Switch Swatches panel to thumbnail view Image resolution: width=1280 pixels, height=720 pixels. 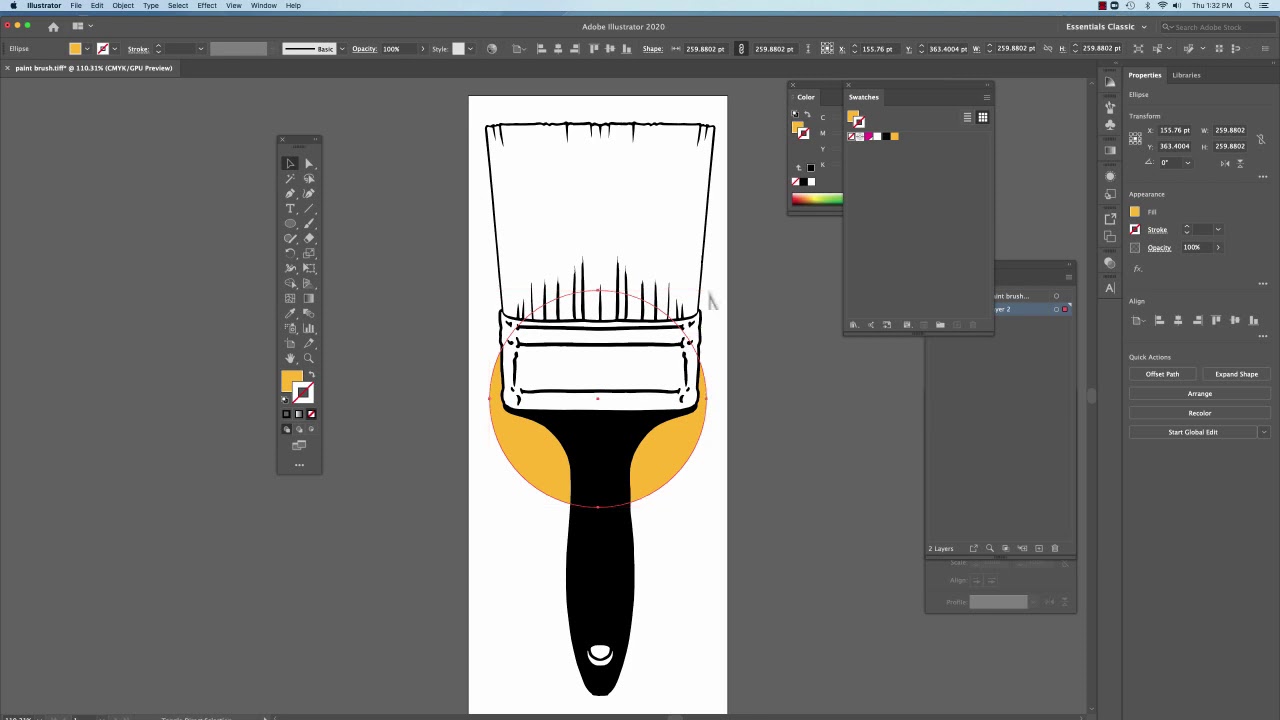click(x=983, y=117)
